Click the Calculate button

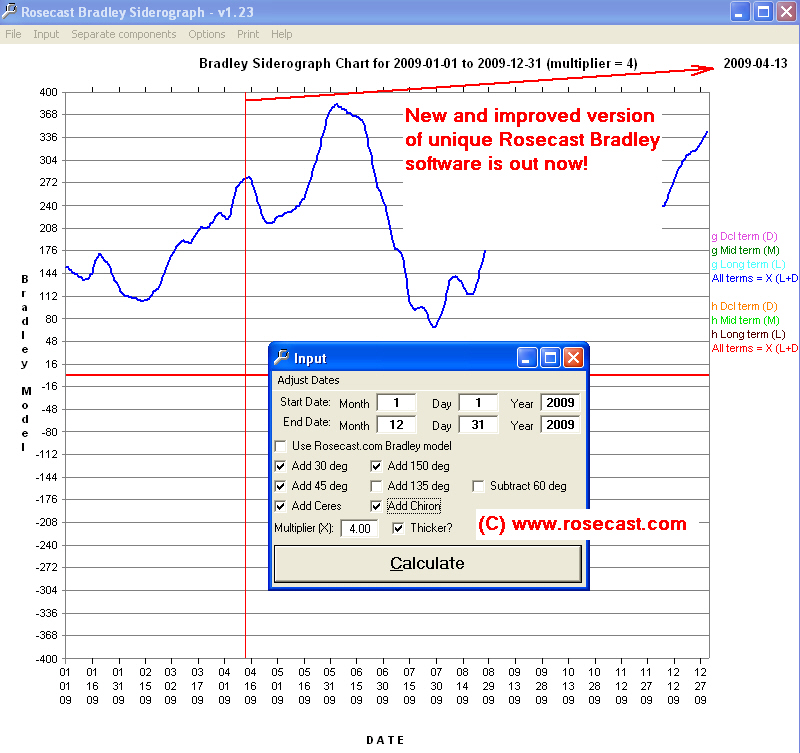click(428, 564)
